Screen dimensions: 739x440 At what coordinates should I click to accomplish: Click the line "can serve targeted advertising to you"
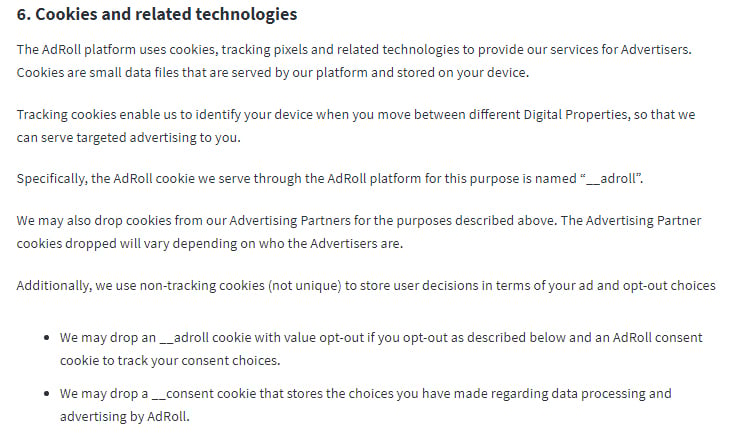coord(128,138)
